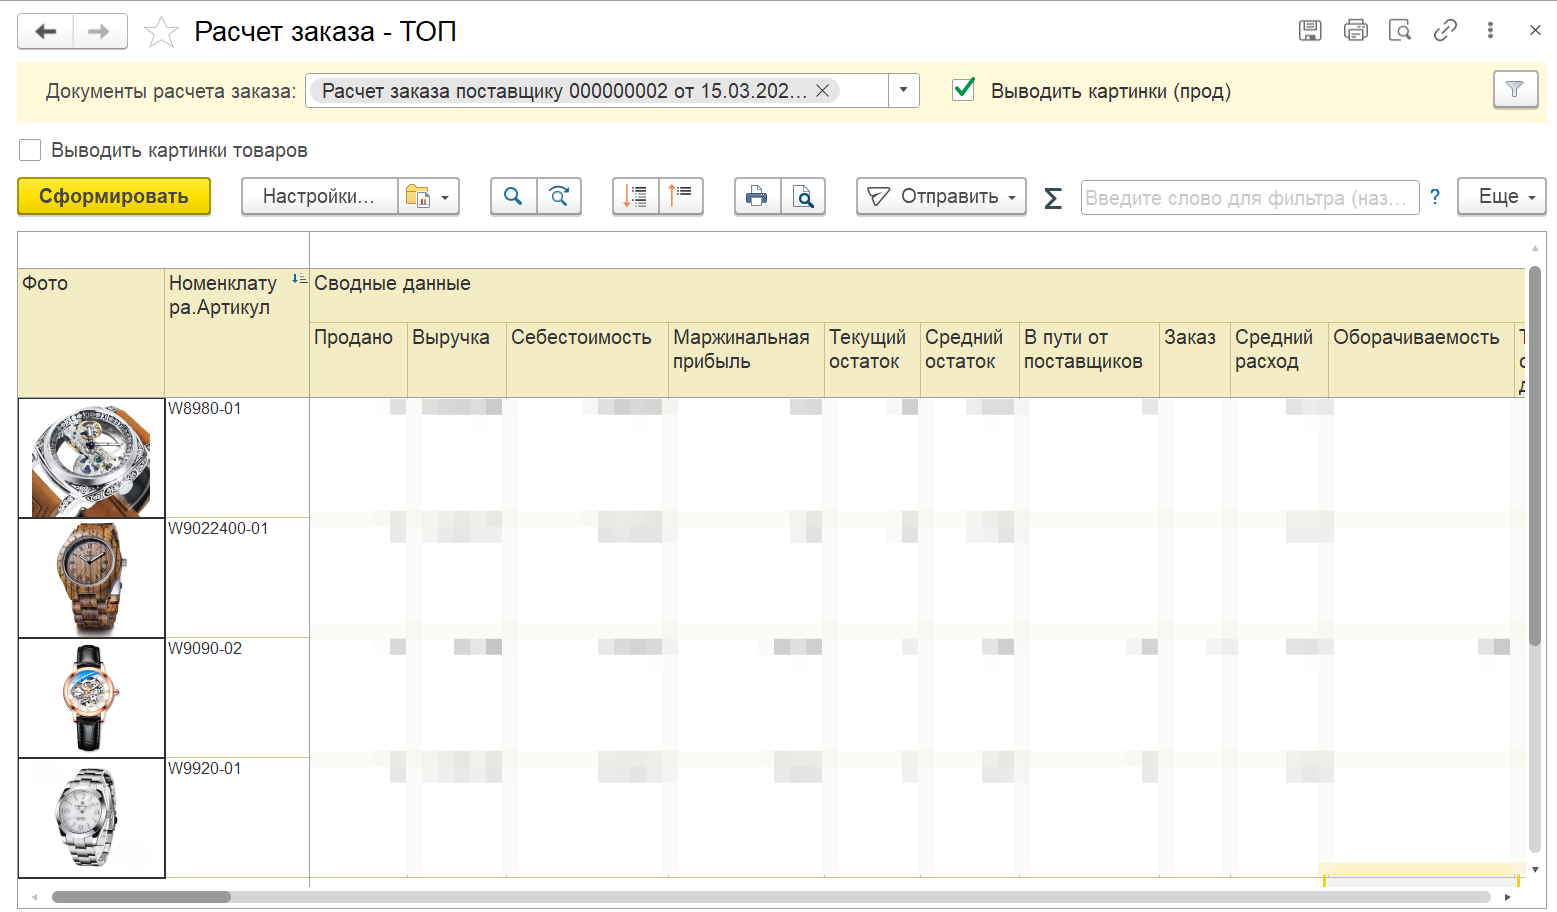1557x912 pixels.
Task: Expand the Документы расчета заказа selector list
Action: [903, 90]
